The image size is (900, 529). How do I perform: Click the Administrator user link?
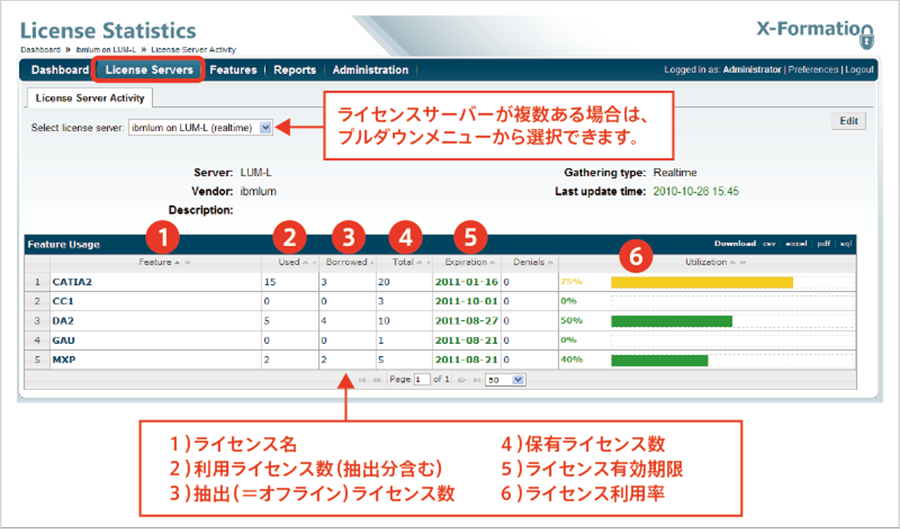[752, 69]
